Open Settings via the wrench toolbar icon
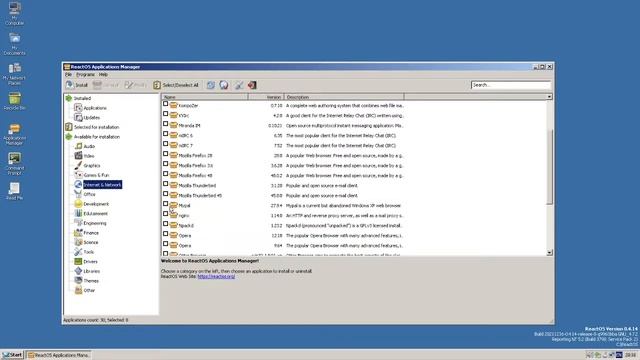 click(239, 85)
